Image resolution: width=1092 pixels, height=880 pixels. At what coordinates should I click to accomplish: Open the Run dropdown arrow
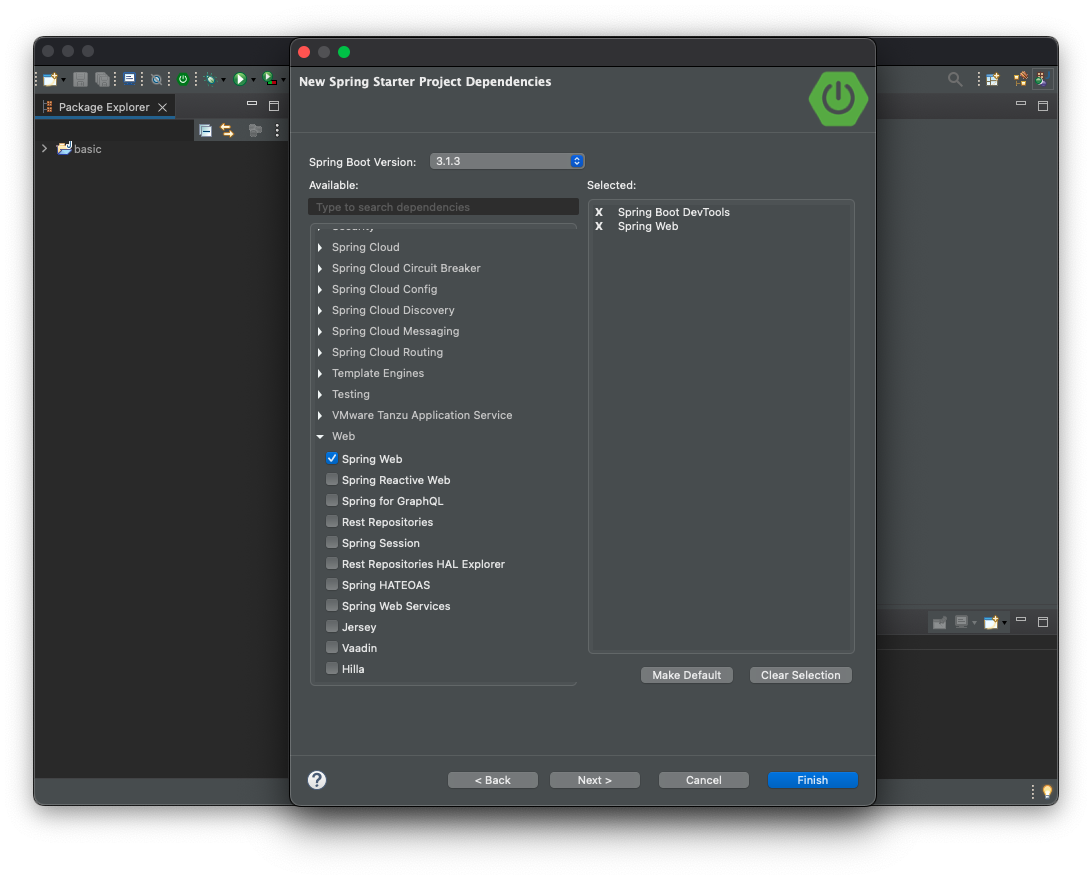(253, 80)
